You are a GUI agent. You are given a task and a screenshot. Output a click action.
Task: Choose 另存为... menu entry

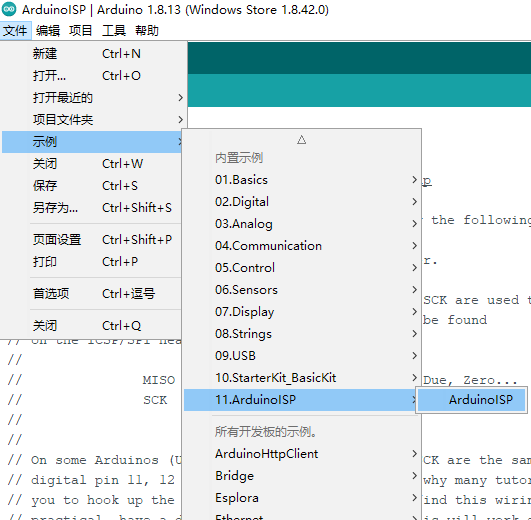pos(92,208)
